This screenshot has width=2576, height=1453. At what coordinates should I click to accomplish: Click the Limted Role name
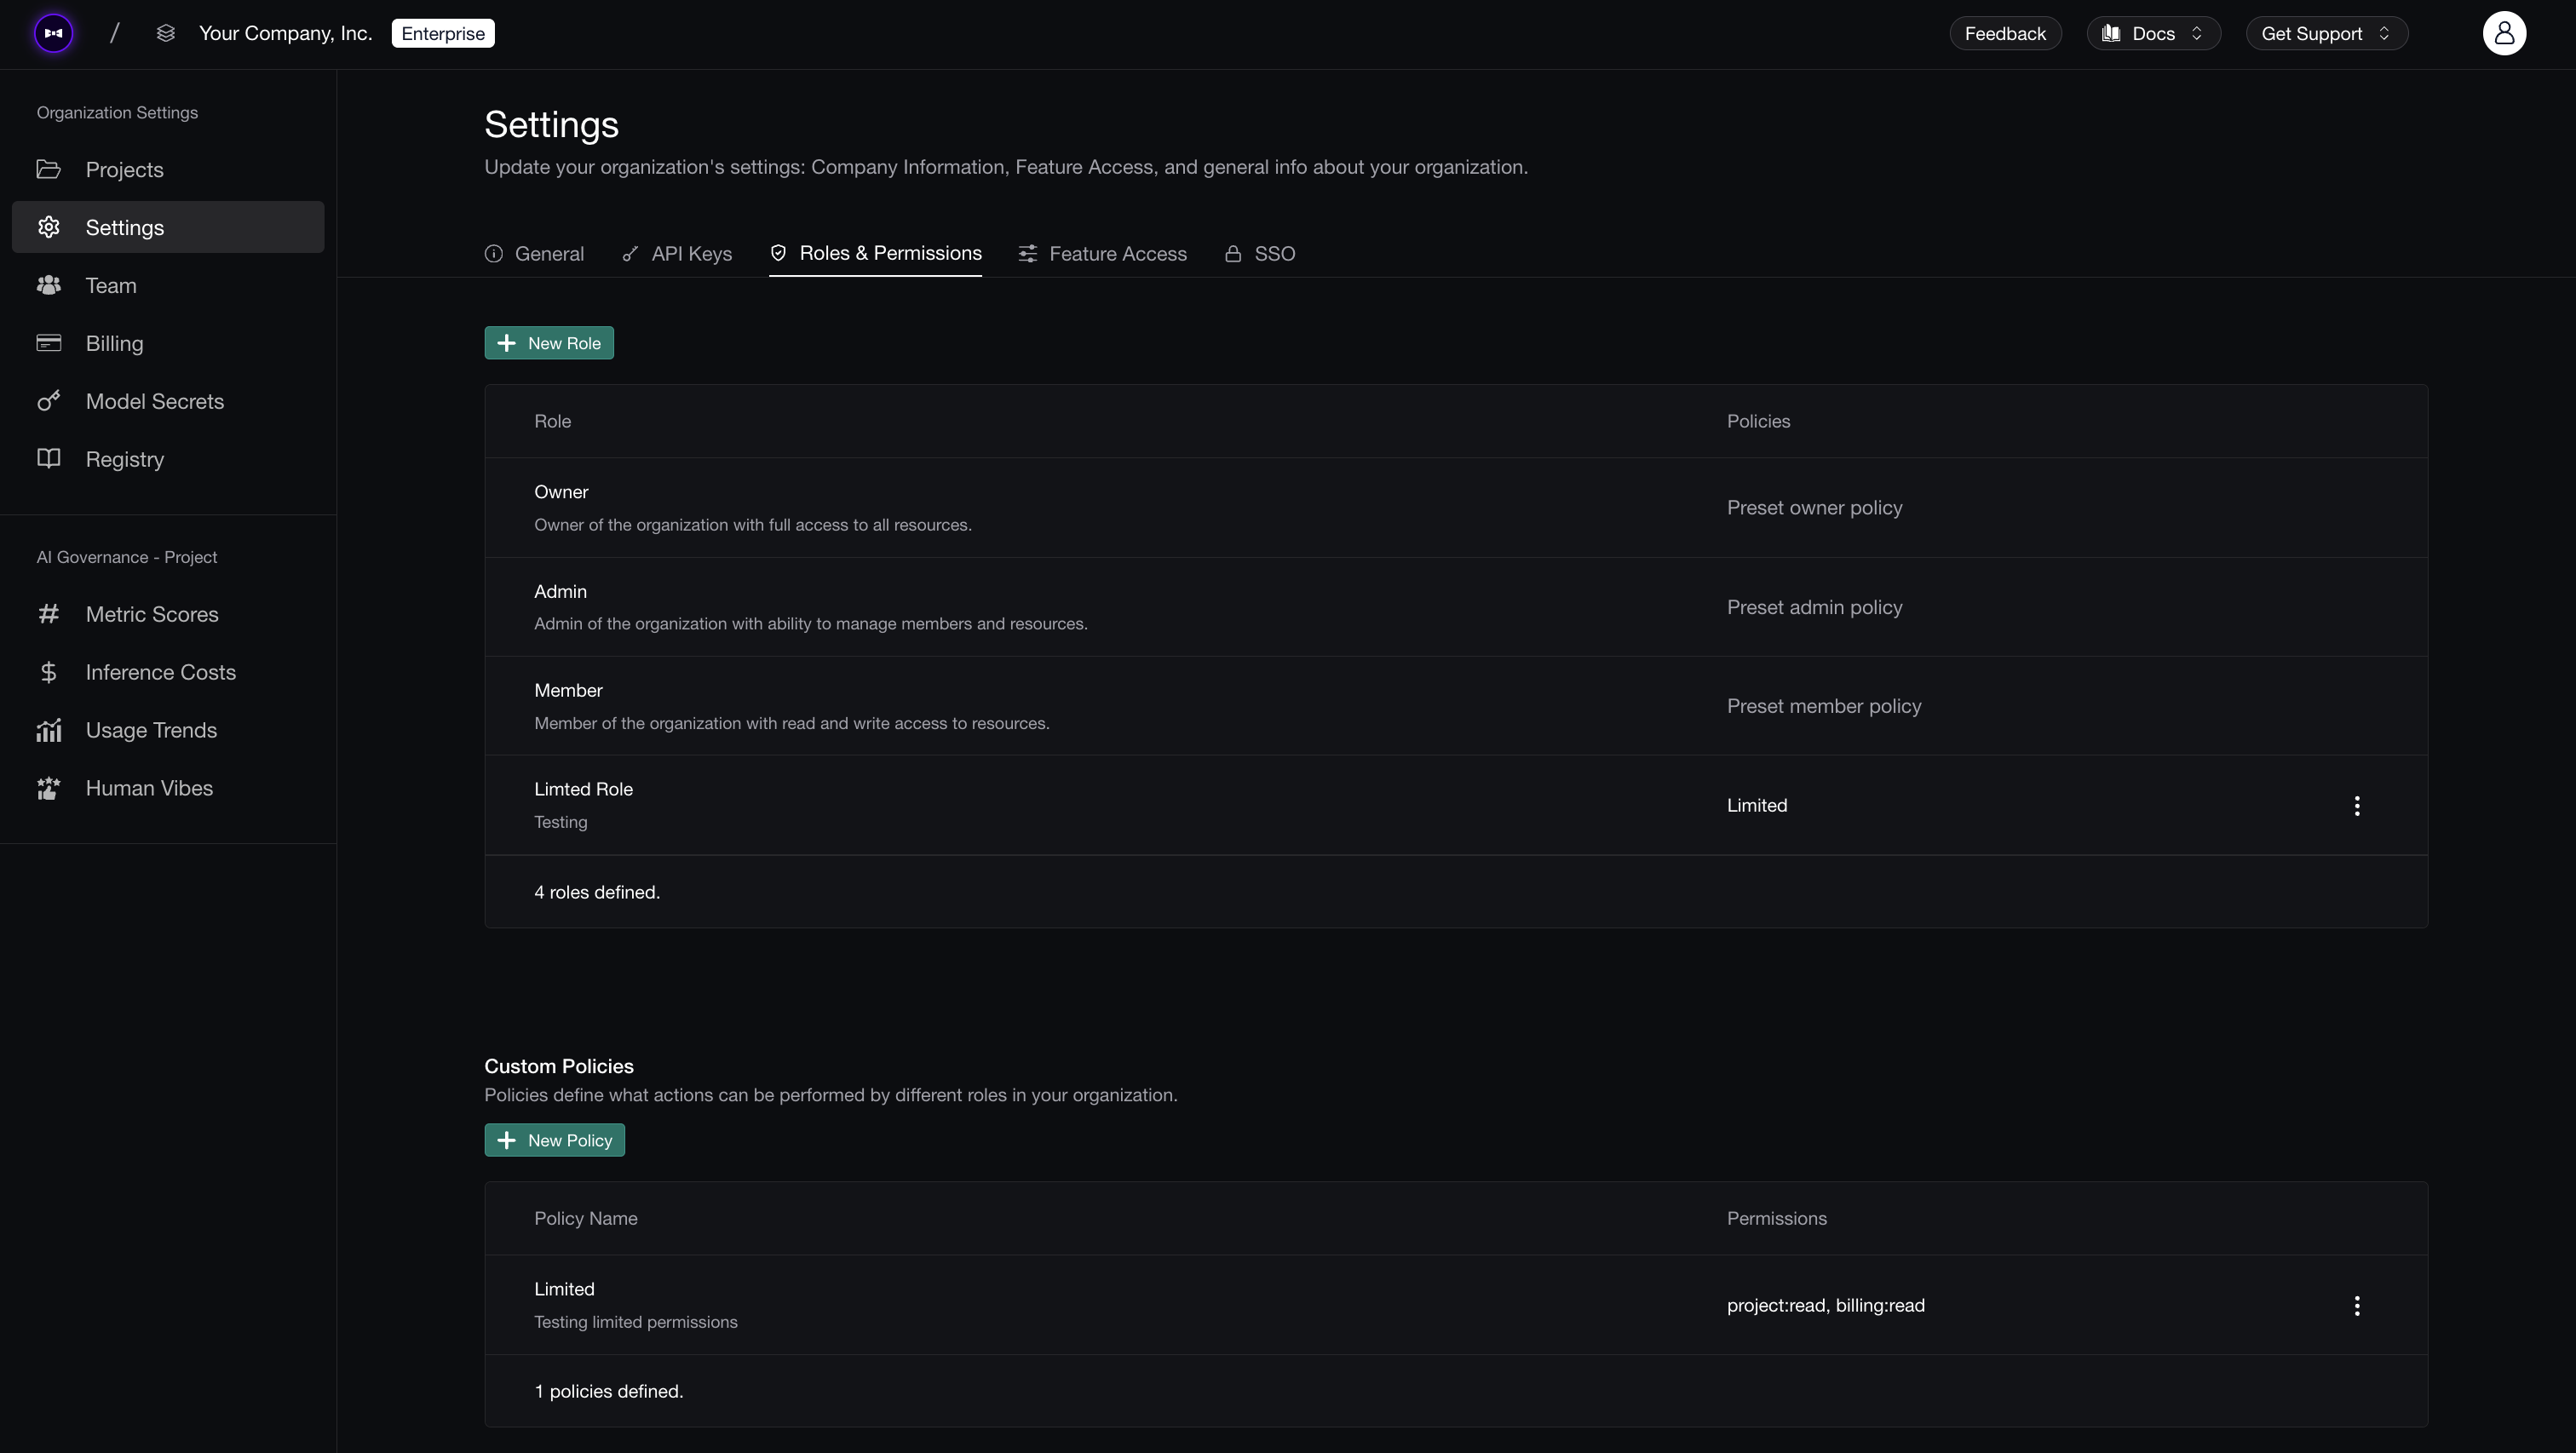(583, 789)
